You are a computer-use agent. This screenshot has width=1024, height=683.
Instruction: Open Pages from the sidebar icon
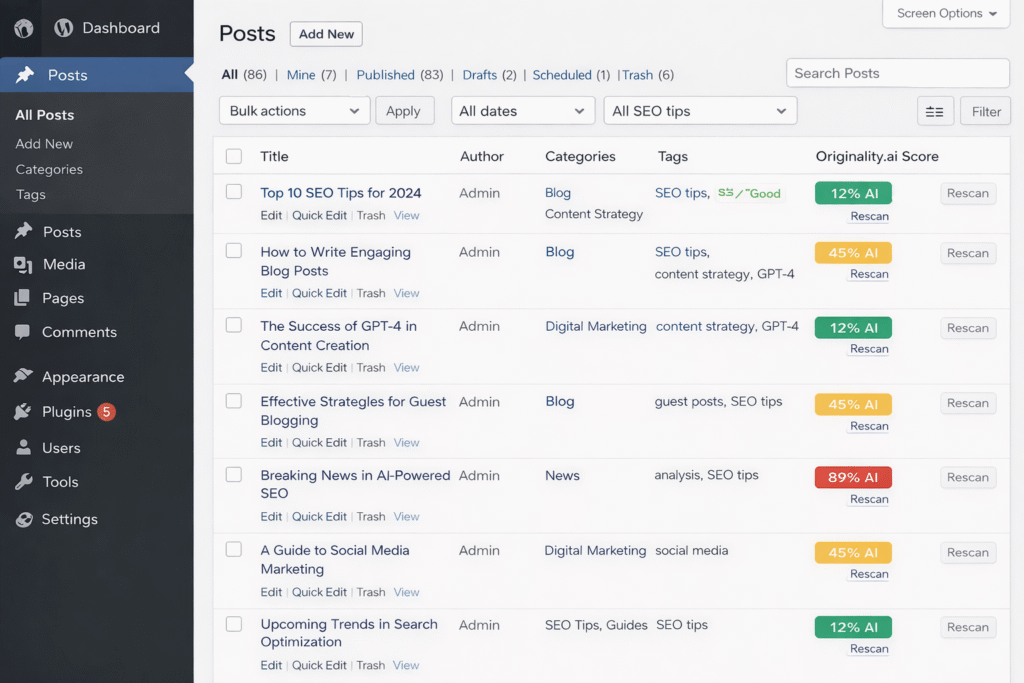(x=25, y=298)
